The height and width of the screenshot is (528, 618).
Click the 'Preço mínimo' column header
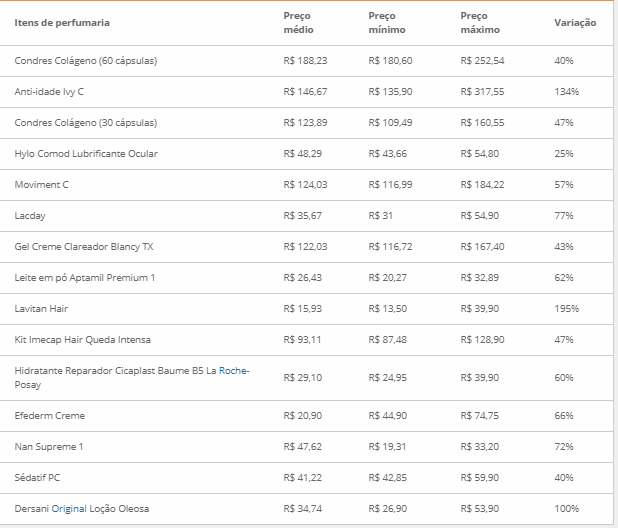386,23
